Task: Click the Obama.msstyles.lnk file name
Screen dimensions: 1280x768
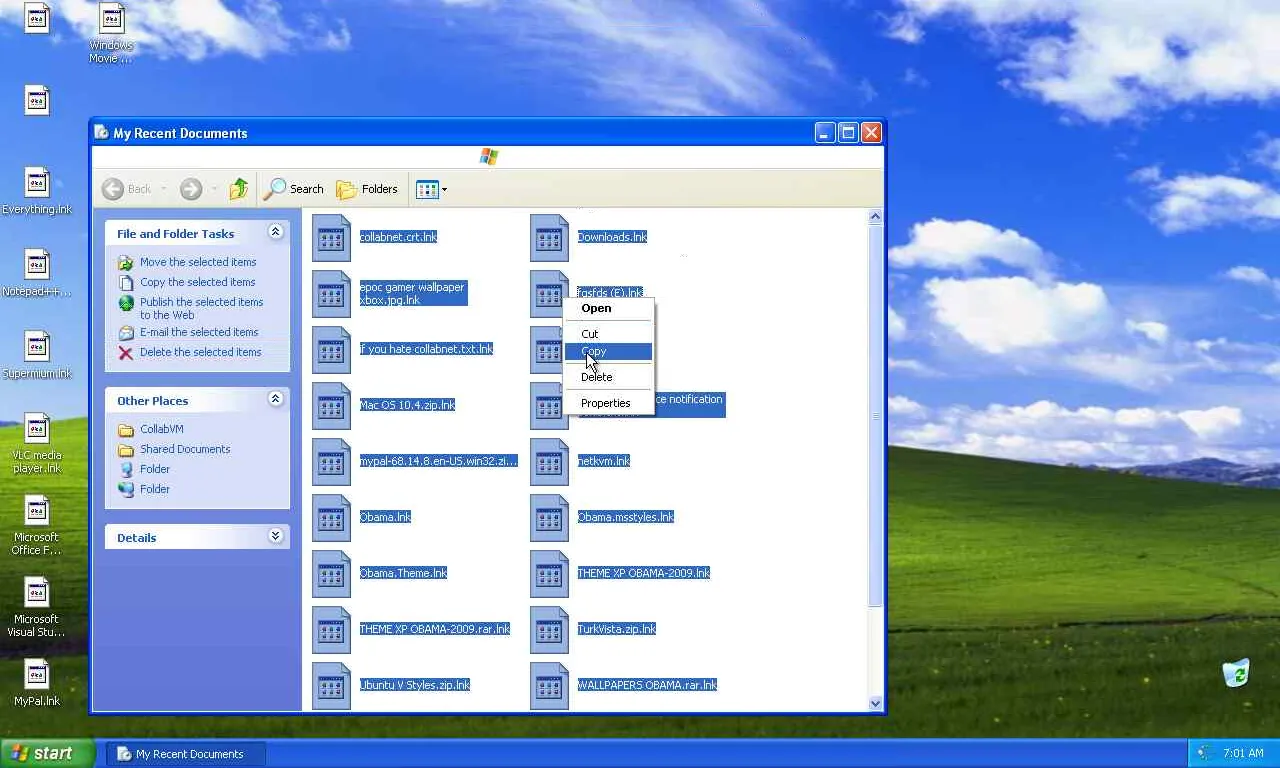Action: click(x=625, y=517)
